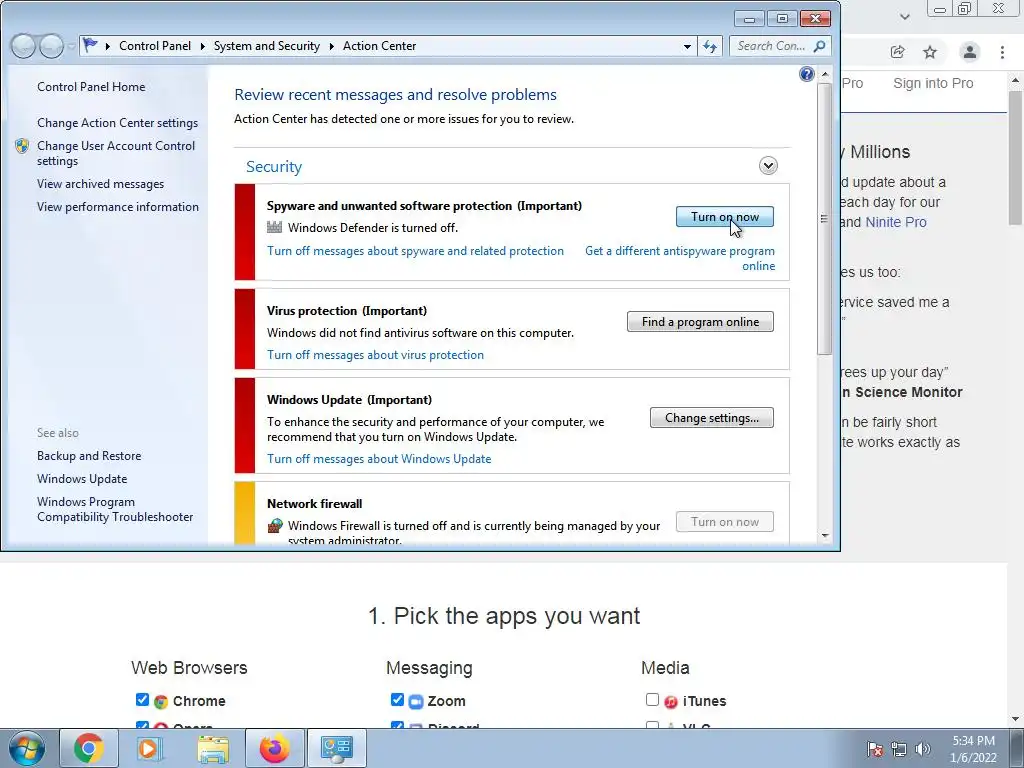The width and height of the screenshot is (1024, 768).
Task: Uncheck the Zoom checkbox on Ninite
Action: (397, 699)
